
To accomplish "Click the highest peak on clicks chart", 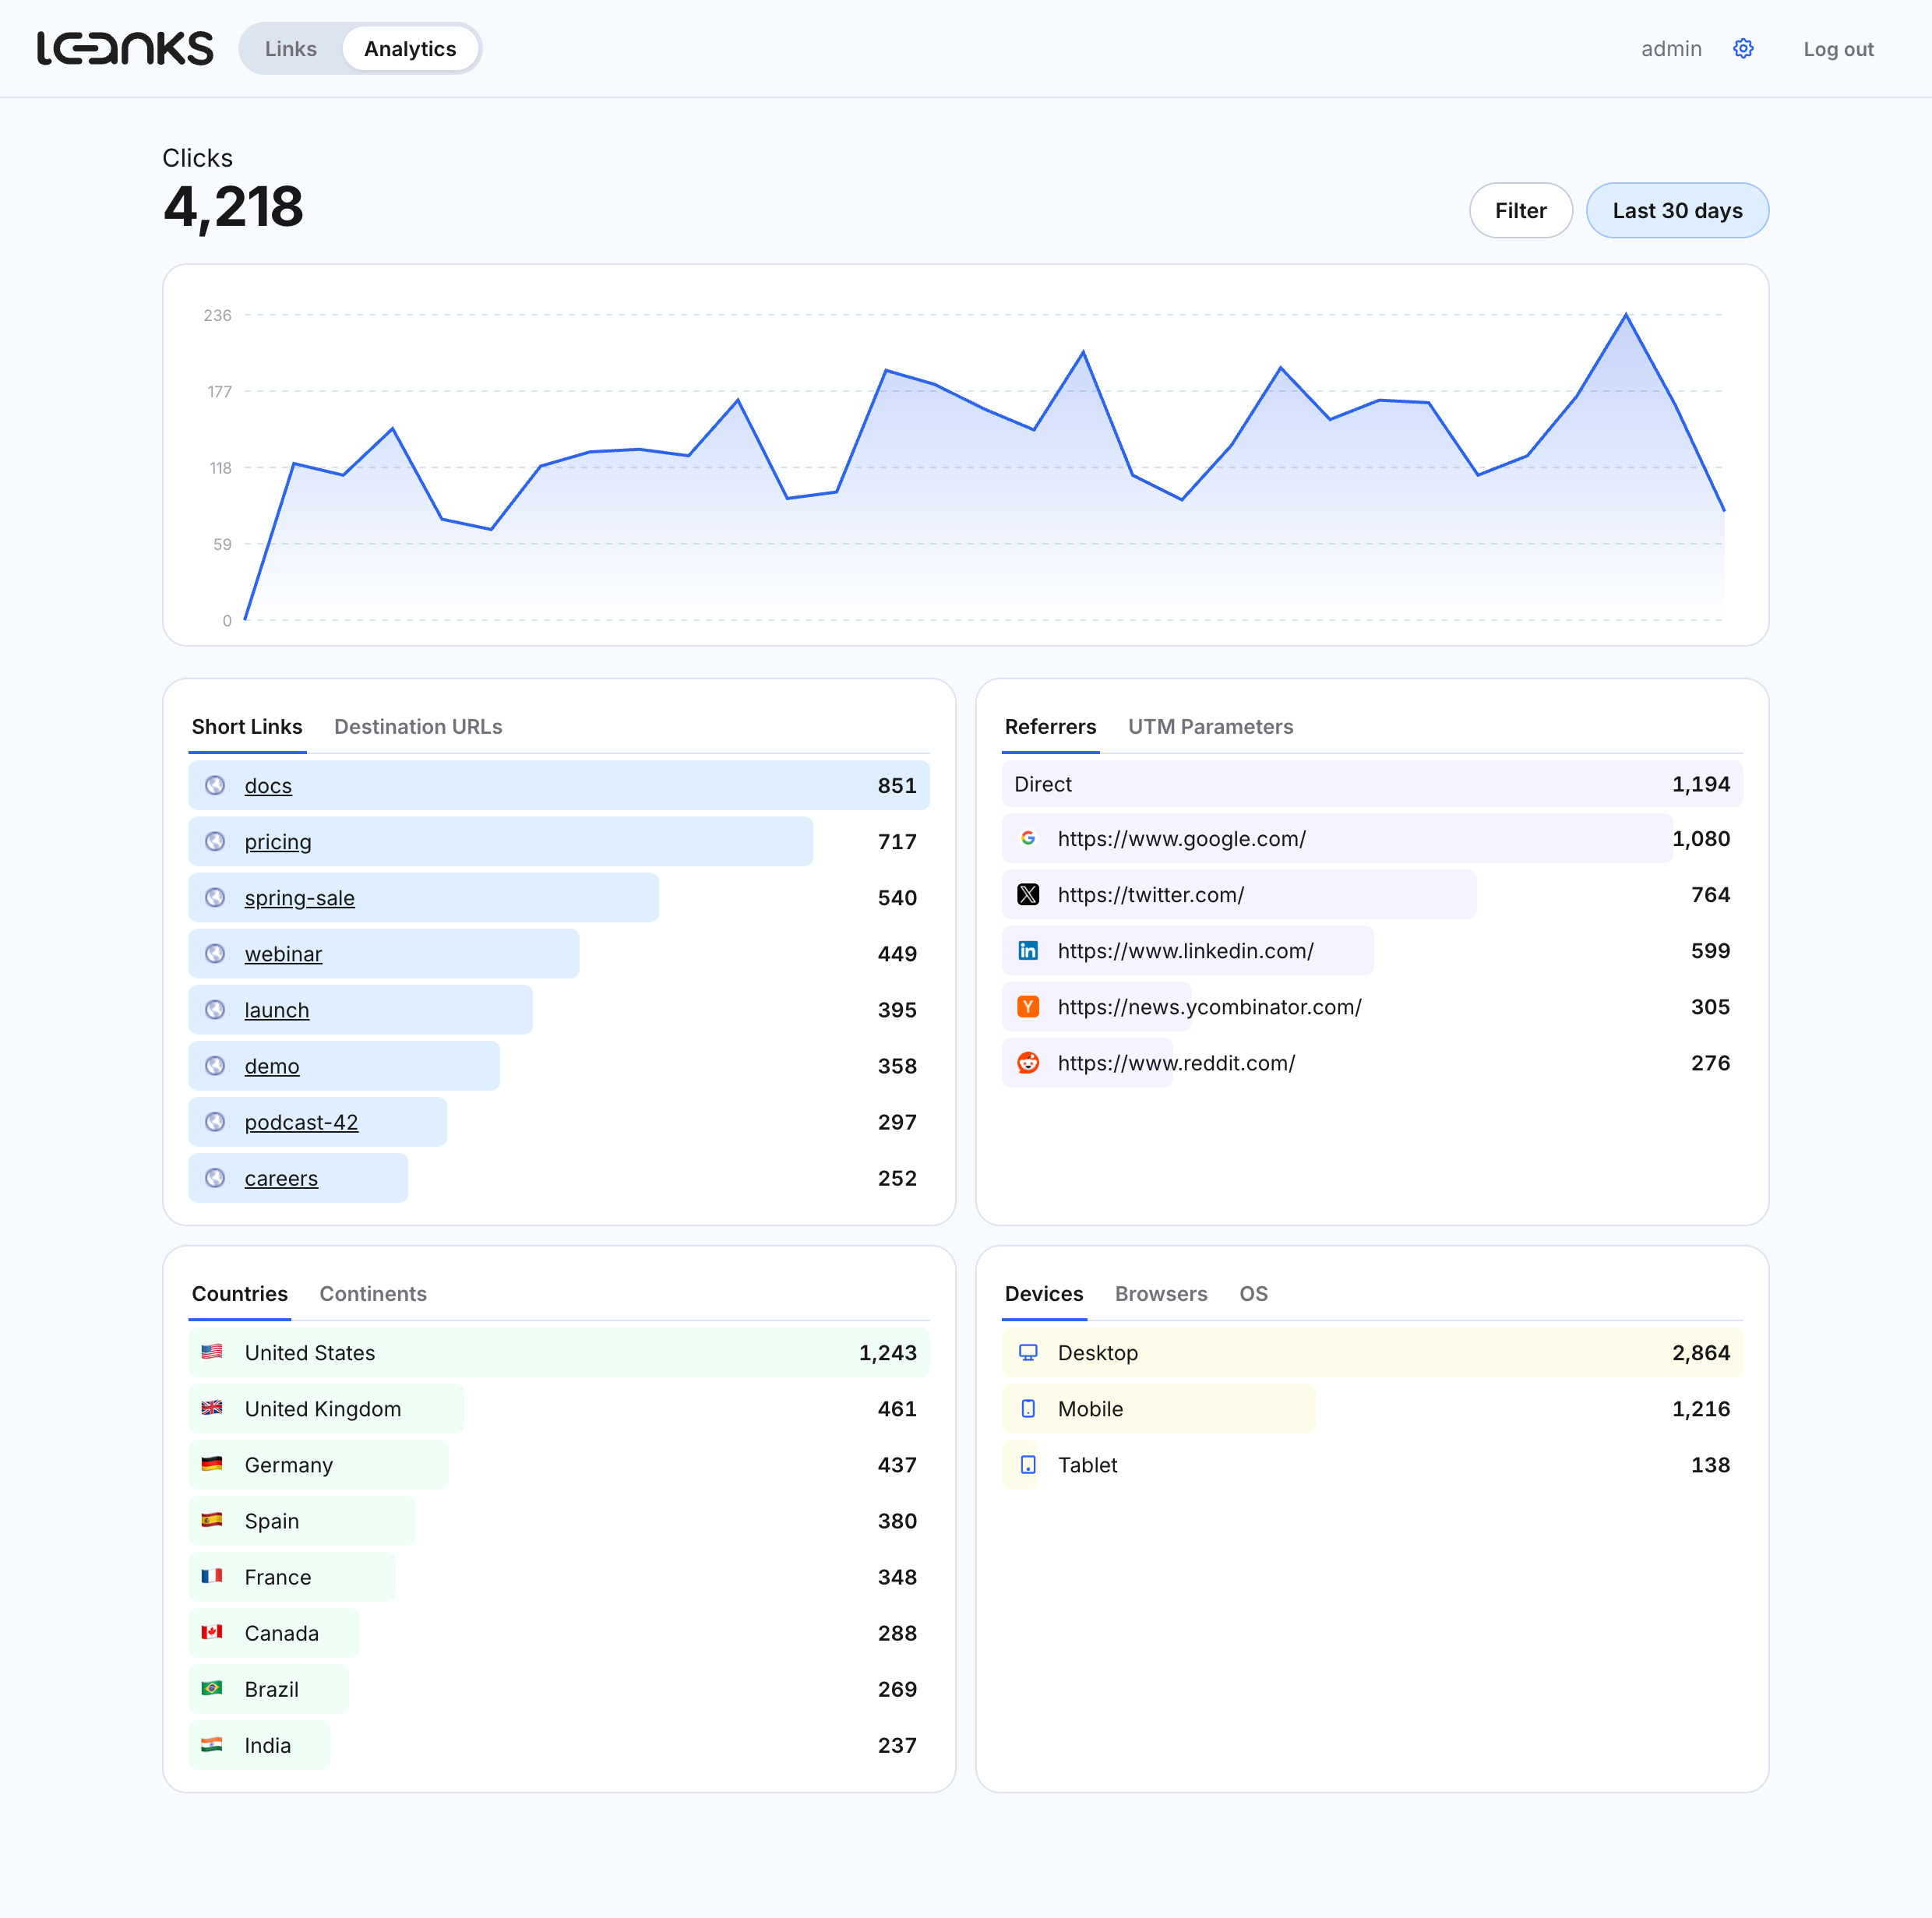I will 1626,315.
